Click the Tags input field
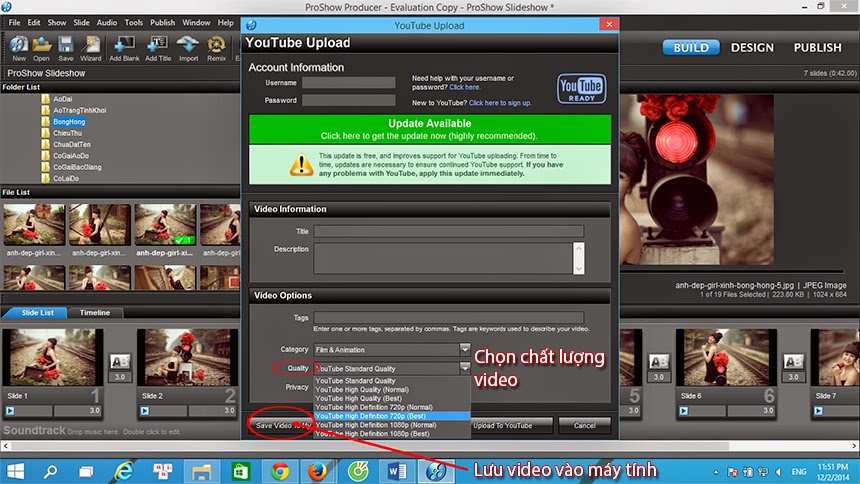 (x=449, y=318)
